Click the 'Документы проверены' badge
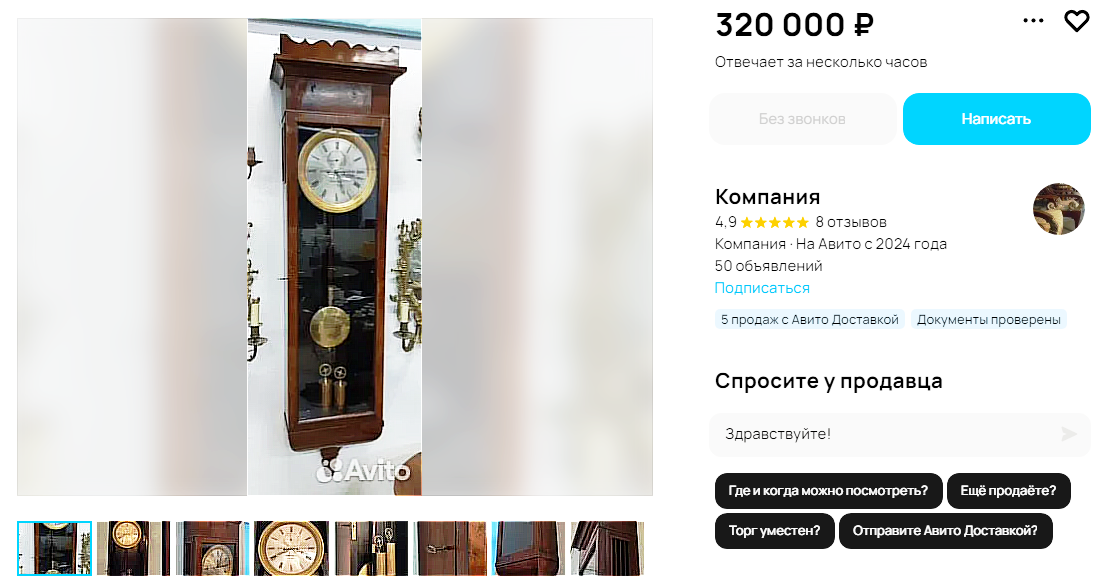 (x=989, y=320)
